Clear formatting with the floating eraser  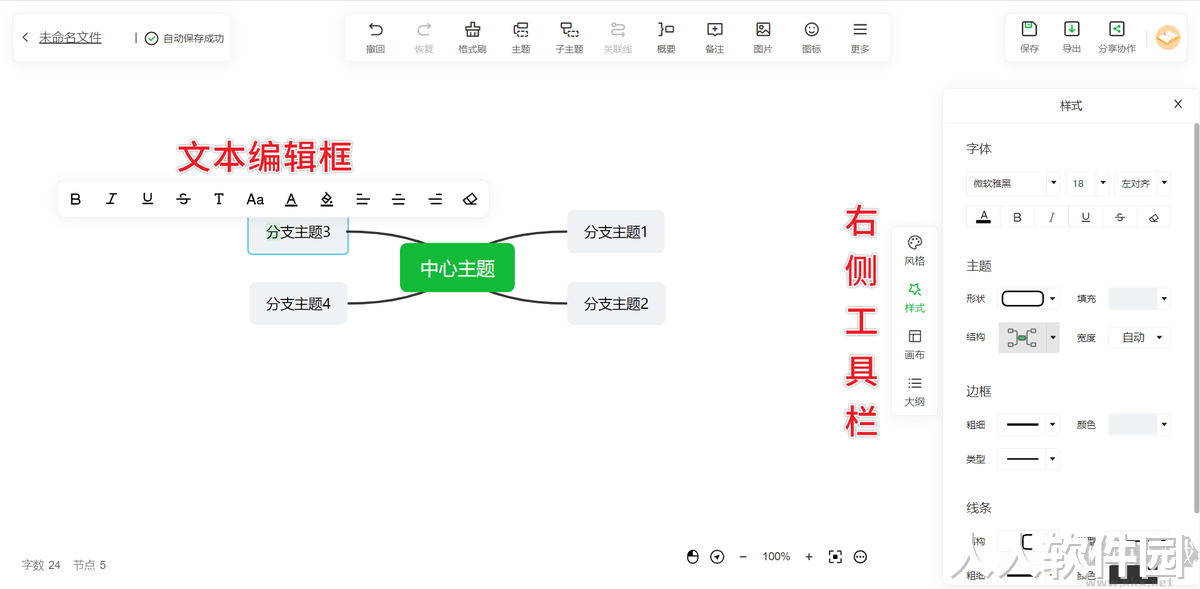coord(471,199)
